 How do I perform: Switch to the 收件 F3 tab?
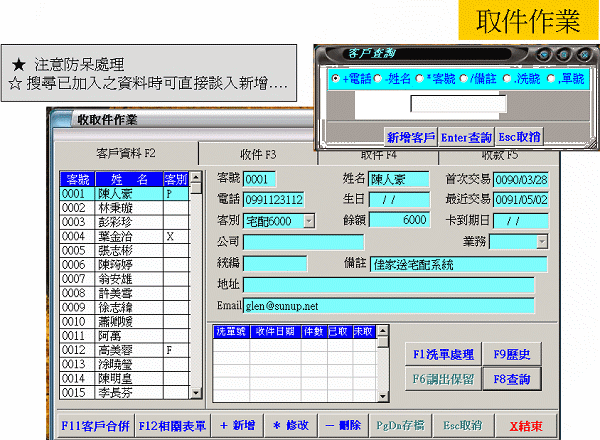click(257, 154)
